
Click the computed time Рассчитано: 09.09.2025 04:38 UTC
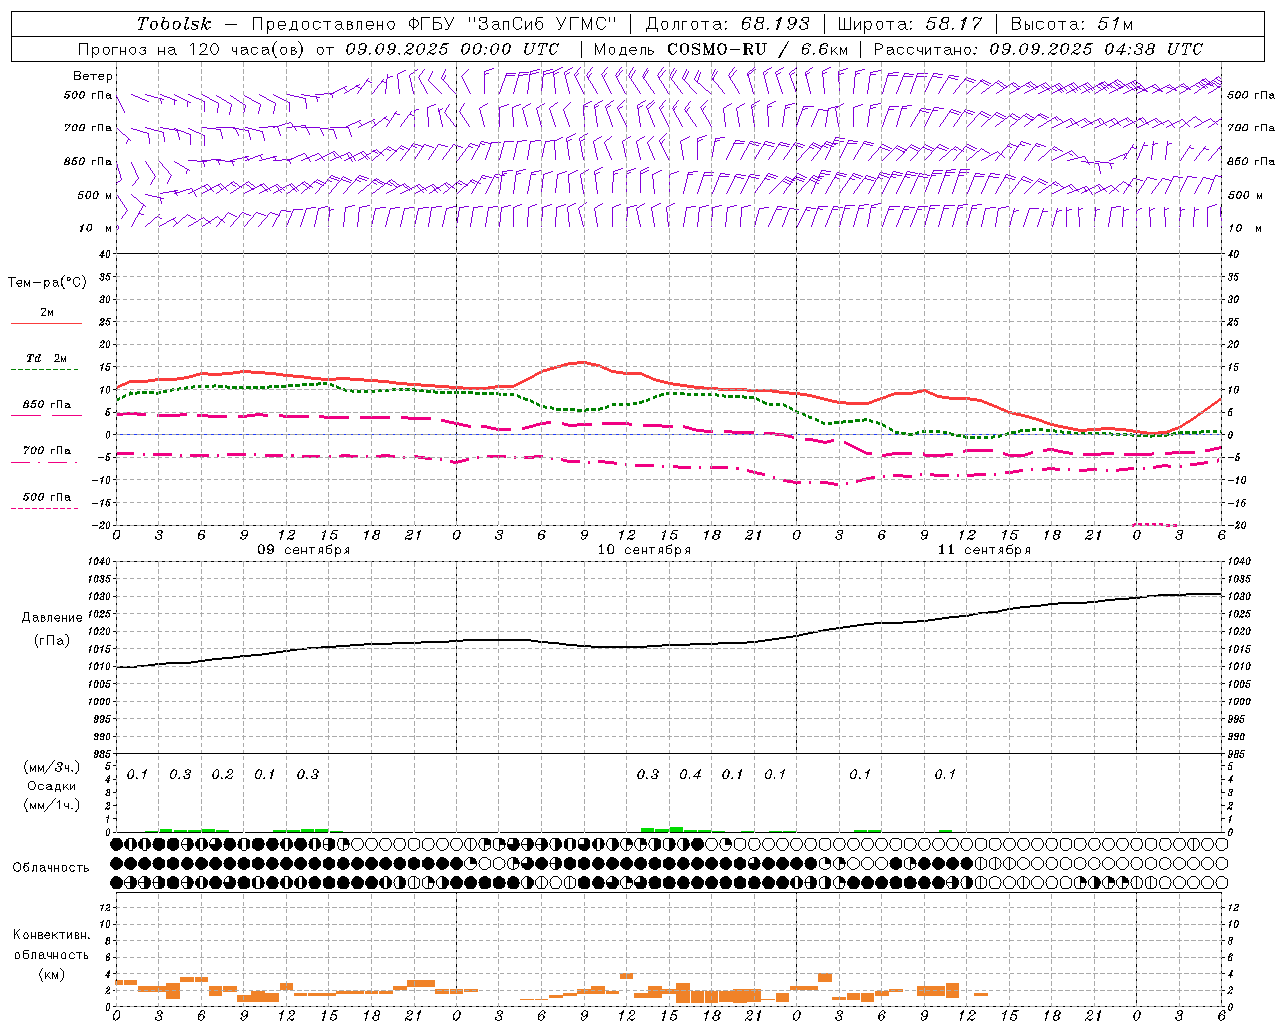[1038, 49]
